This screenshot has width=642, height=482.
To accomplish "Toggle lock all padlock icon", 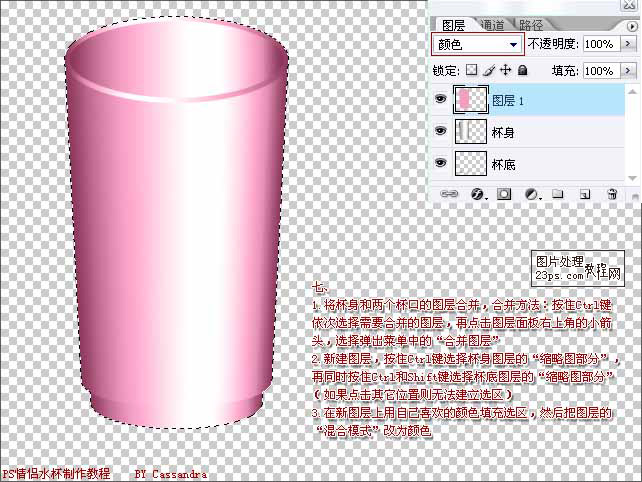I will (x=522, y=70).
